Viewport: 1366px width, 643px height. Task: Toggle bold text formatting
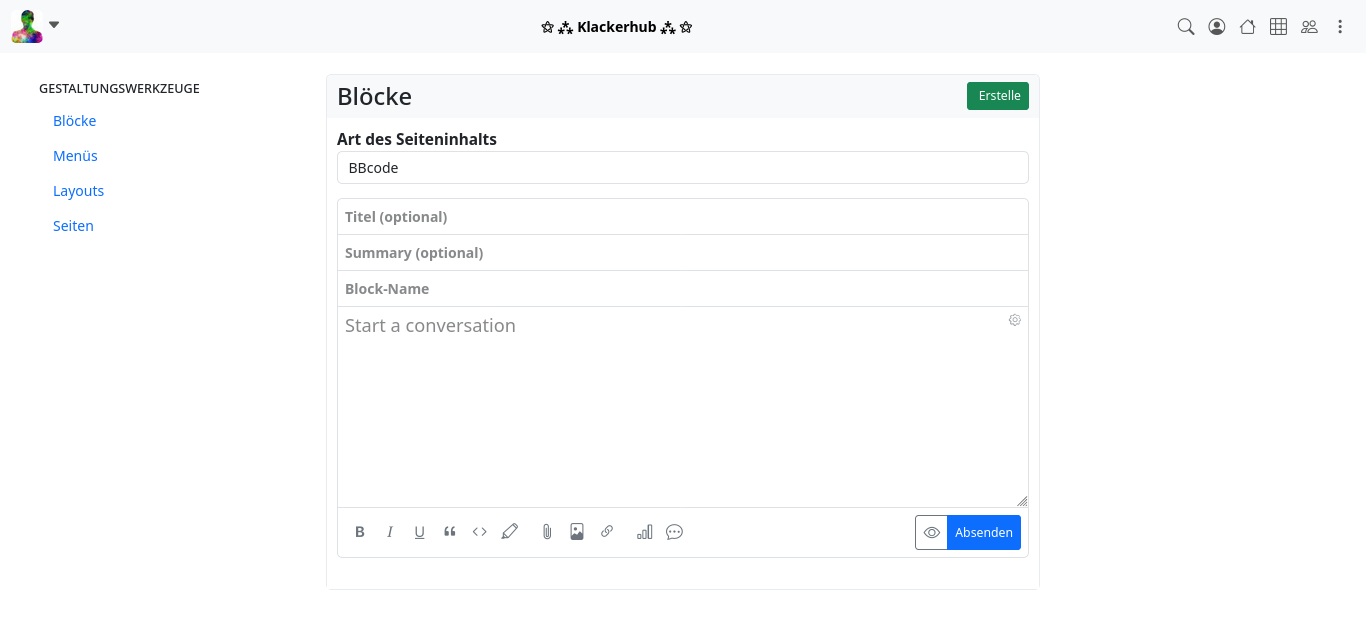(x=360, y=532)
